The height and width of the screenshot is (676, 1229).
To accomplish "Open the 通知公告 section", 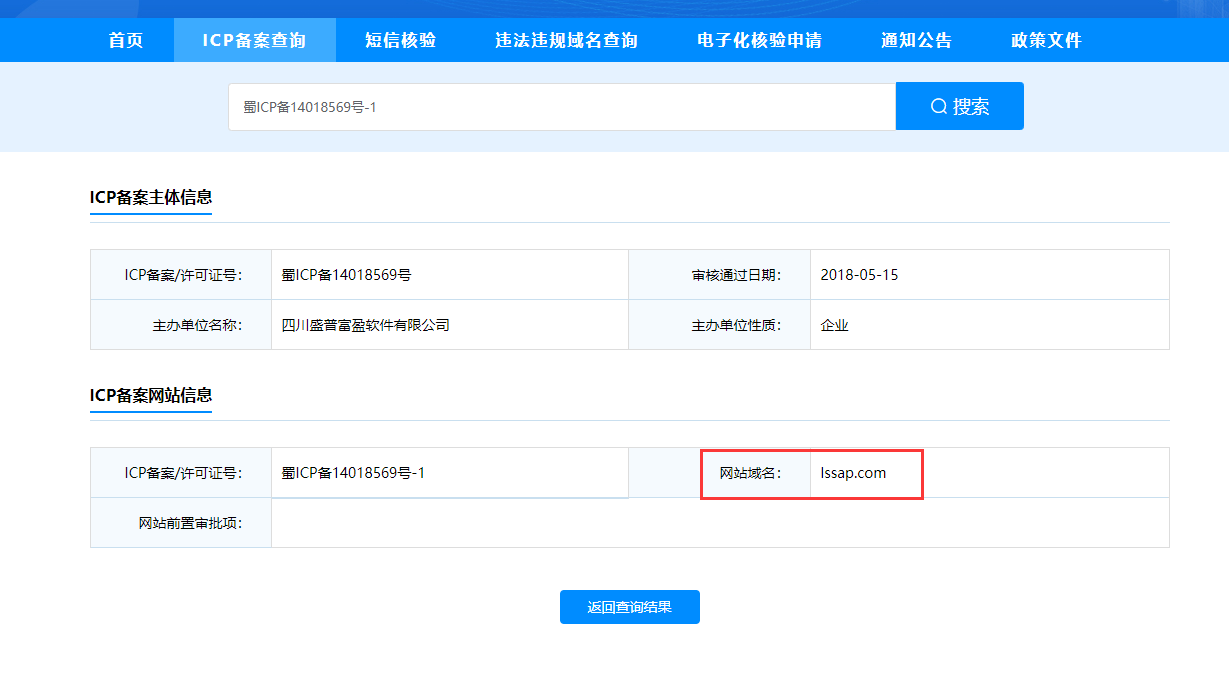I will [x=916, y=41].
